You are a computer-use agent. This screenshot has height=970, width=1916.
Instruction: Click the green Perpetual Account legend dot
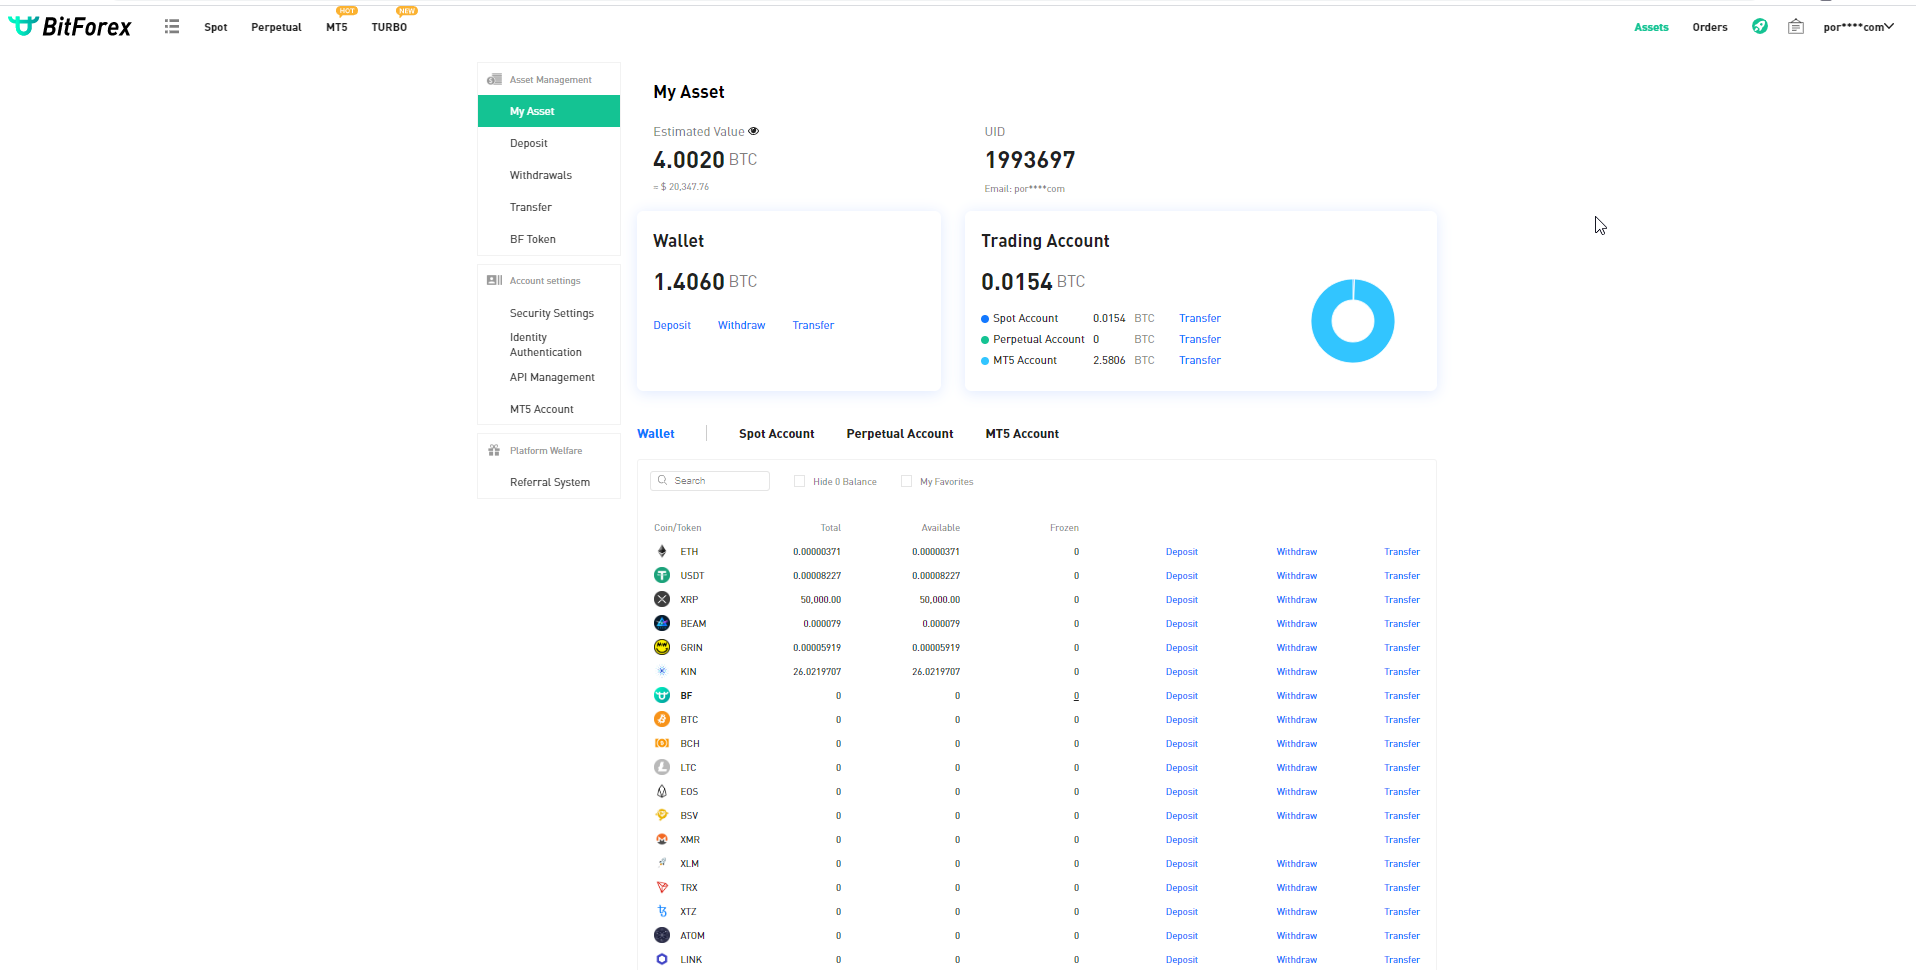click(985, 340)
